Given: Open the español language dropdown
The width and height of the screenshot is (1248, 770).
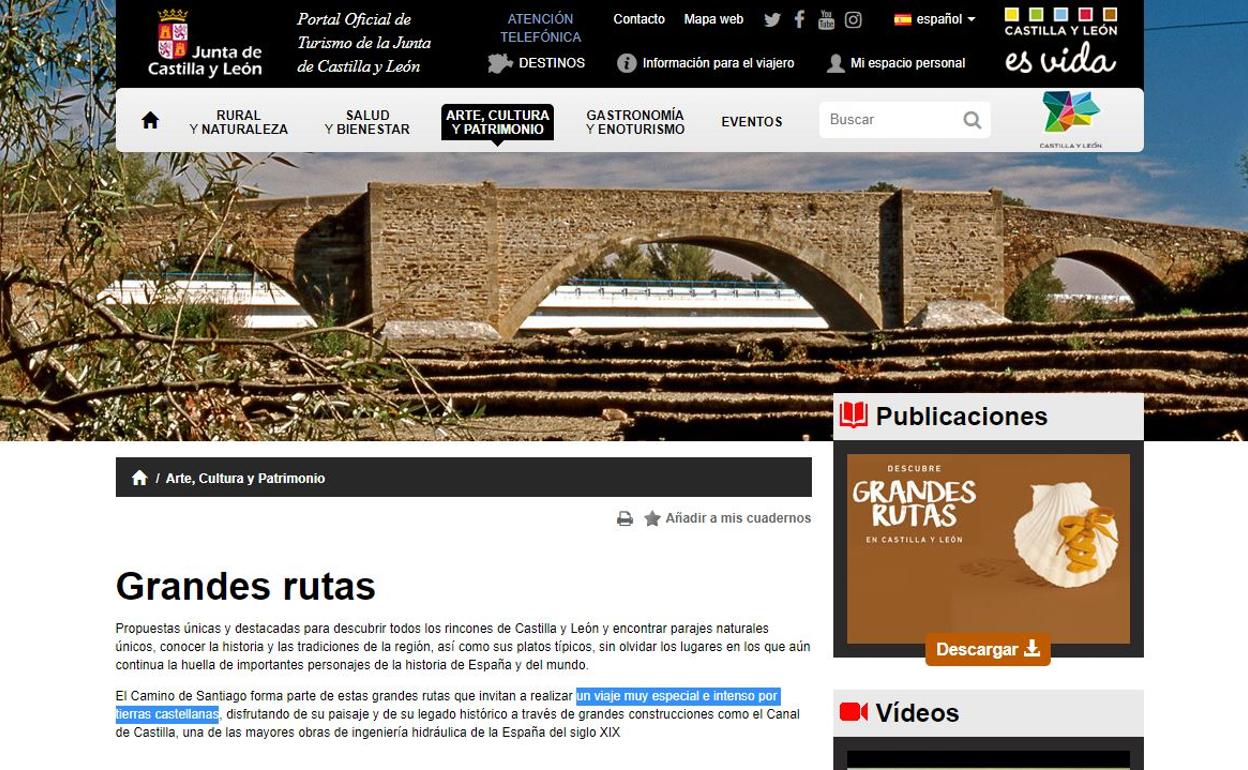Looking at the screenshot, I should click(933, 19).
